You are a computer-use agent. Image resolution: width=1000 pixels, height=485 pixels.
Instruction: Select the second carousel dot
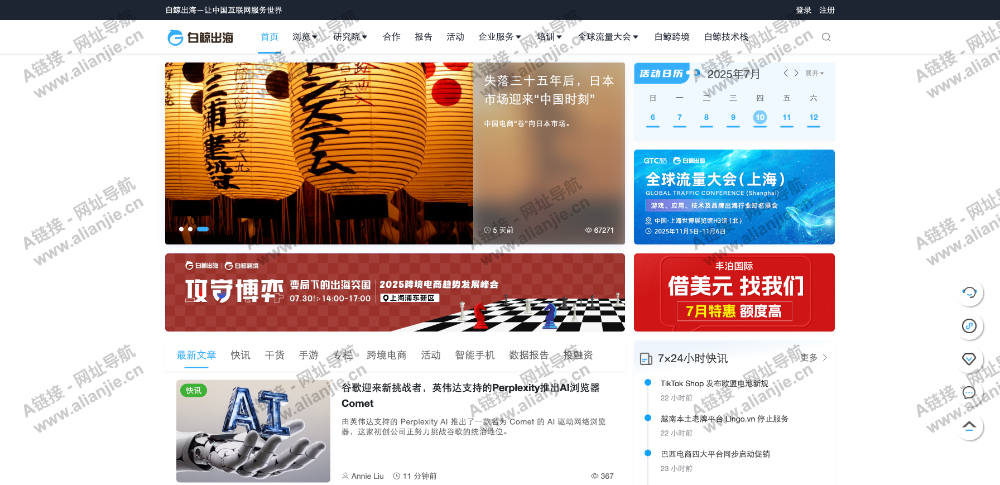[x=190, y=229]
